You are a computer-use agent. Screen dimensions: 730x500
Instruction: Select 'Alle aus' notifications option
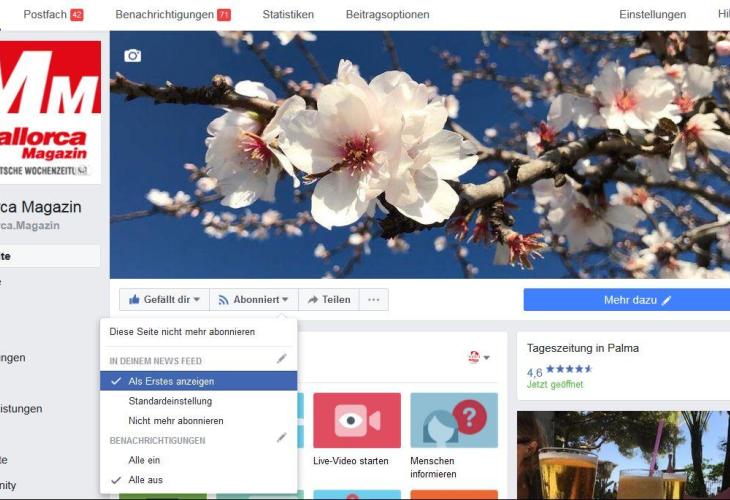pyautogui.click(x=145, y=480)
